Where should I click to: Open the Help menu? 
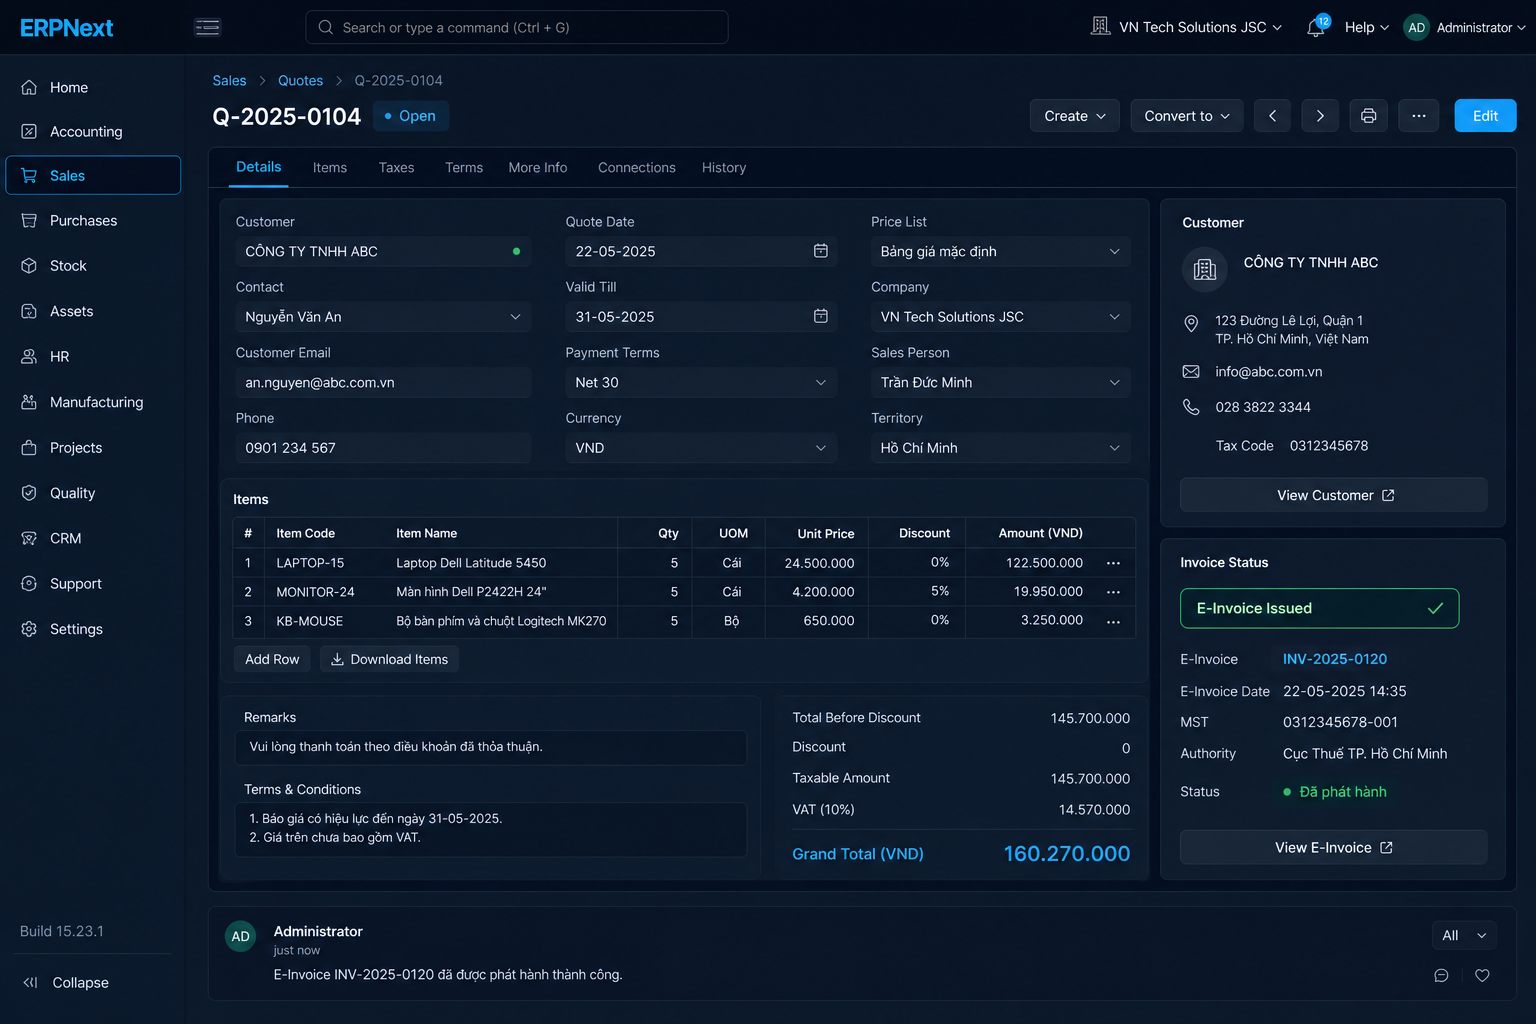[x=1367, y=27]
